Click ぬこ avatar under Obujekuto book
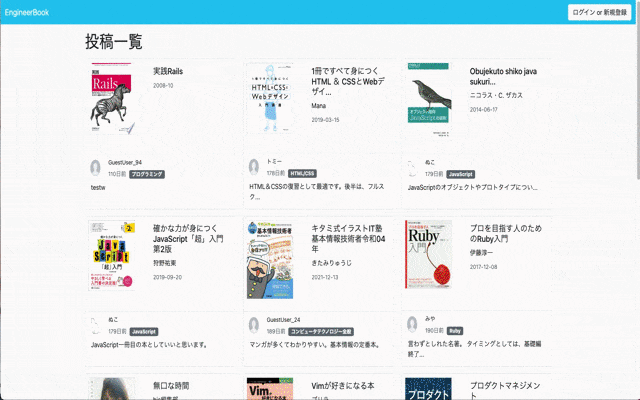The width and height of the screenshot is (640, 400). [412, 168]
